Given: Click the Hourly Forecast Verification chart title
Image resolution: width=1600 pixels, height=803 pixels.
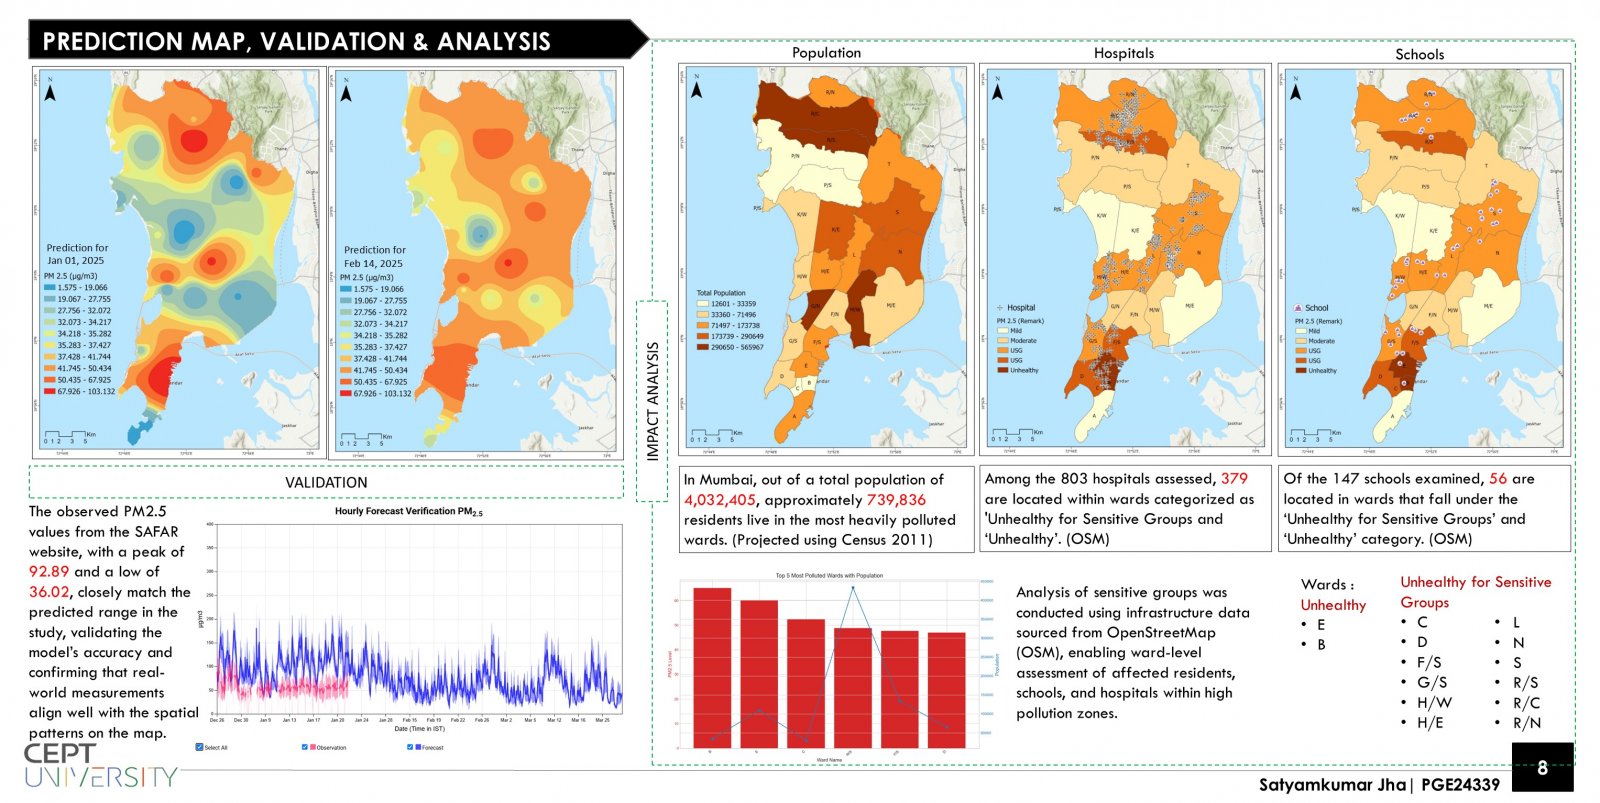Looking at the screenshot, I should (408, 512).
